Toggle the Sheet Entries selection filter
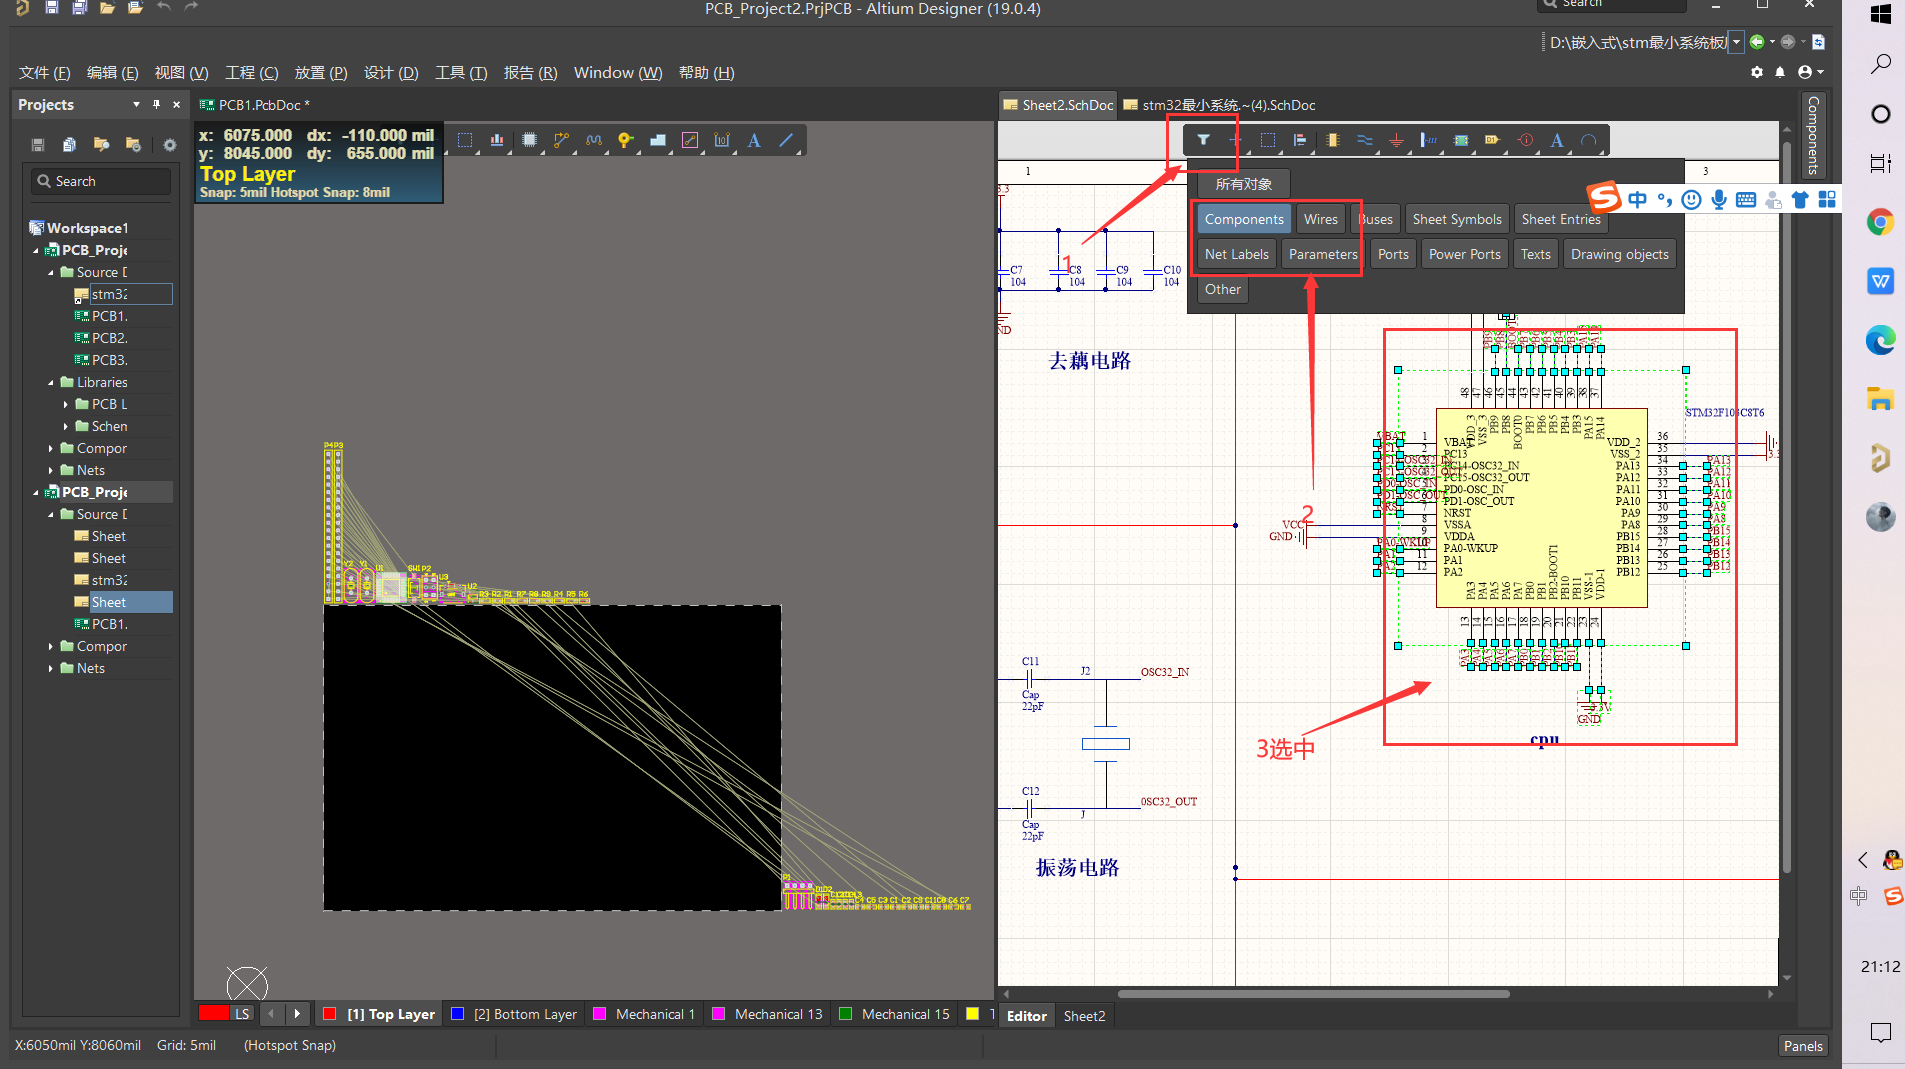Image resolution: width=1905 pixels, height=1069 pixels. (1561, 219)
